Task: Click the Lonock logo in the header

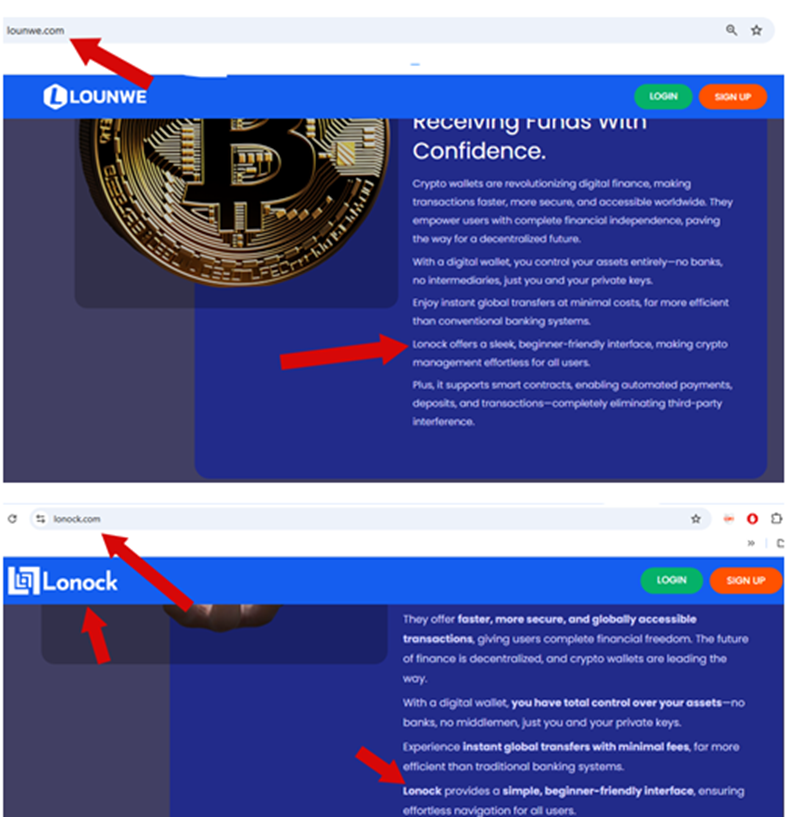Action: click(63, 581)
